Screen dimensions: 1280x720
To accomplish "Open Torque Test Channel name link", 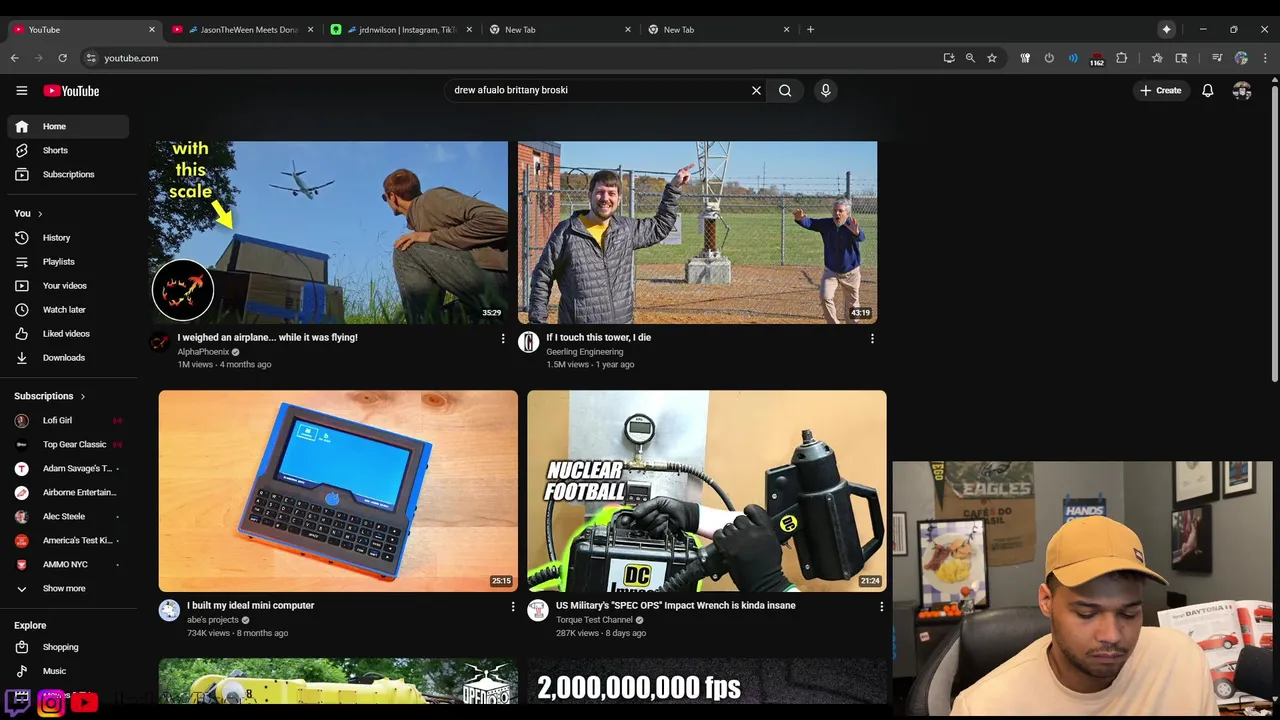I will 594,620.
